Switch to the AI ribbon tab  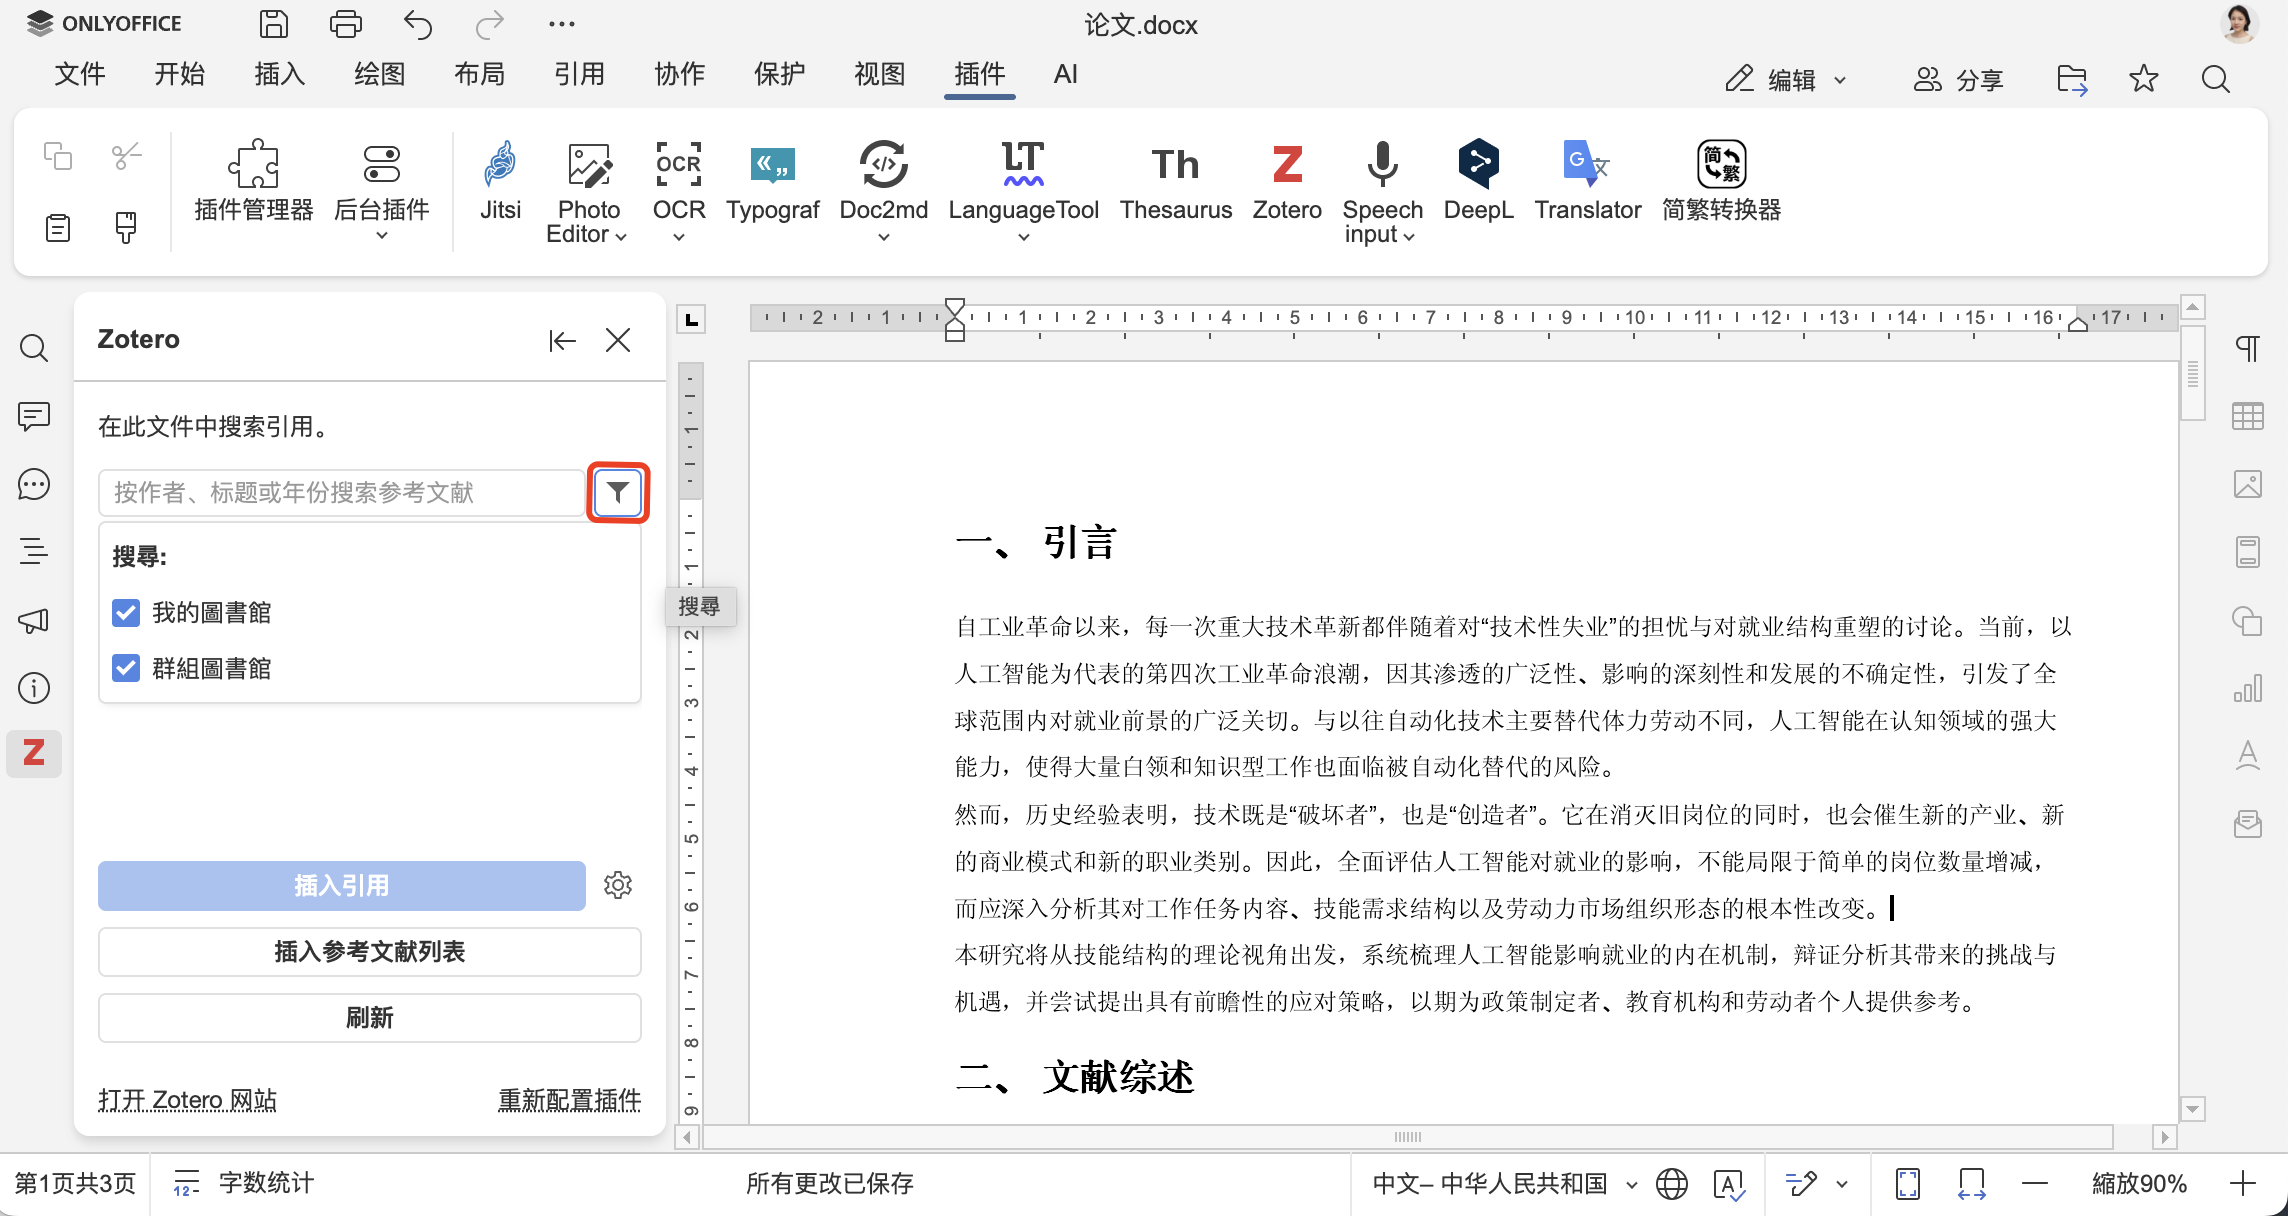coord(1064,74)
